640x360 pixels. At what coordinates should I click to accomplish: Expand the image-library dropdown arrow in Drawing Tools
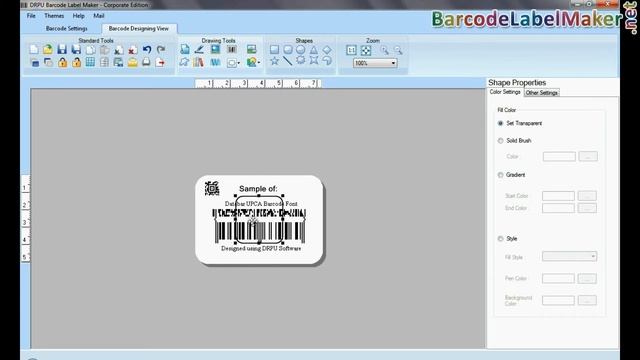tap(259, 62)
